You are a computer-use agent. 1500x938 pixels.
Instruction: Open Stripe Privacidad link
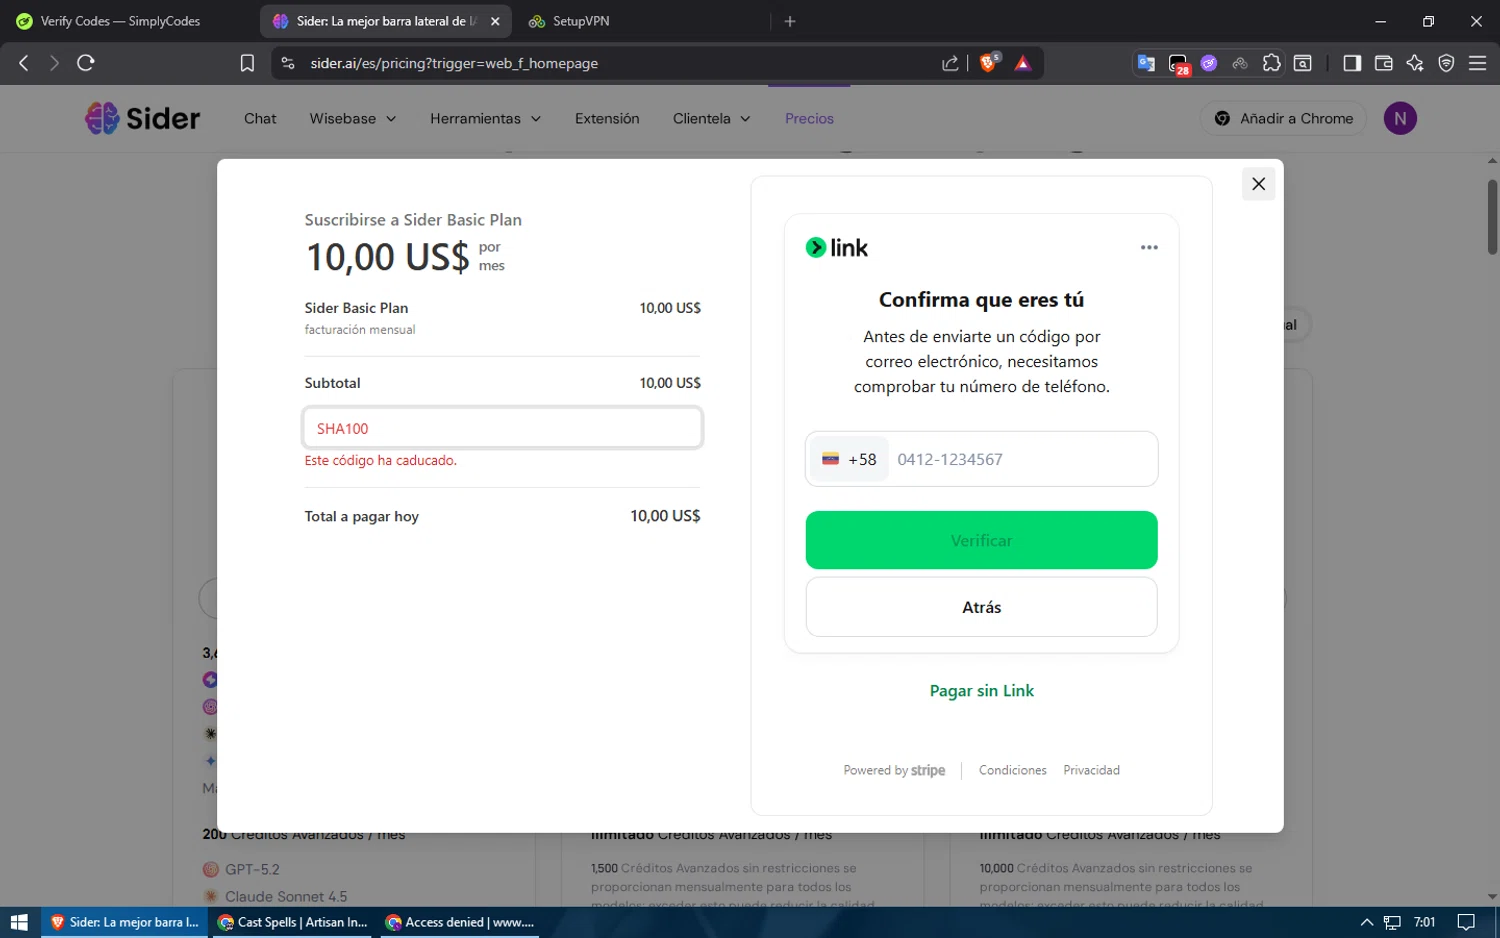click(x=1091, y=770)
